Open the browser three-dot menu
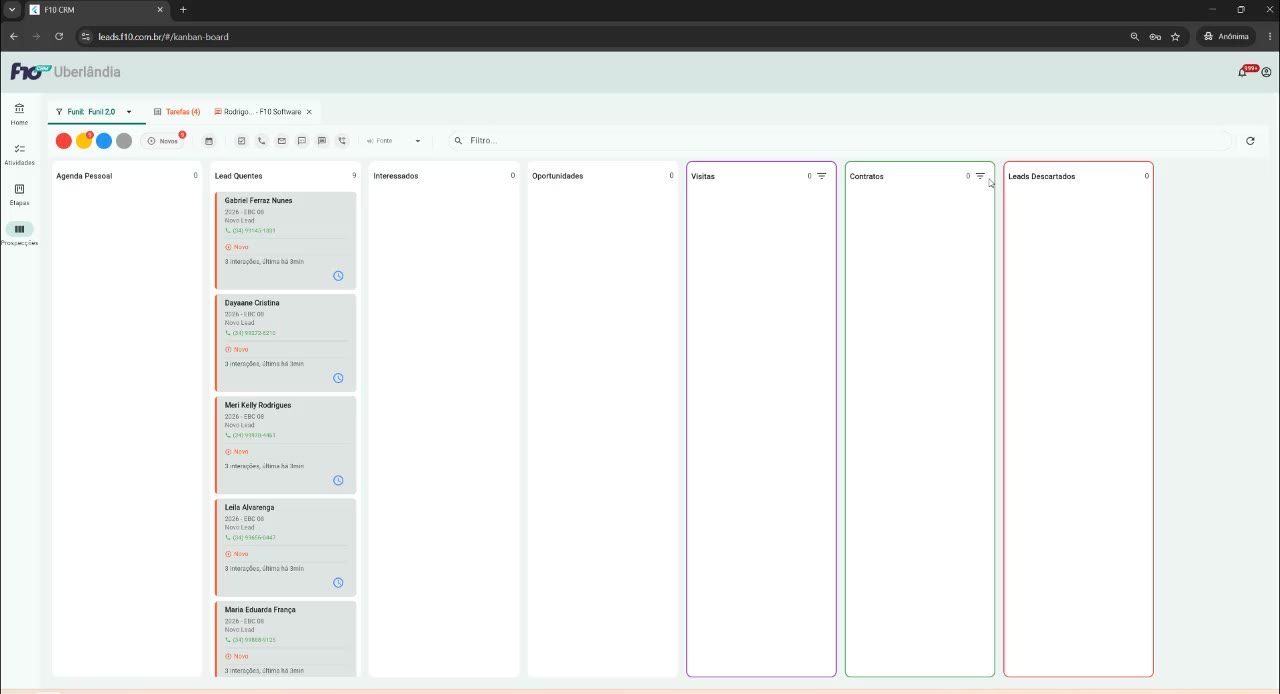 coord(1268,36)
